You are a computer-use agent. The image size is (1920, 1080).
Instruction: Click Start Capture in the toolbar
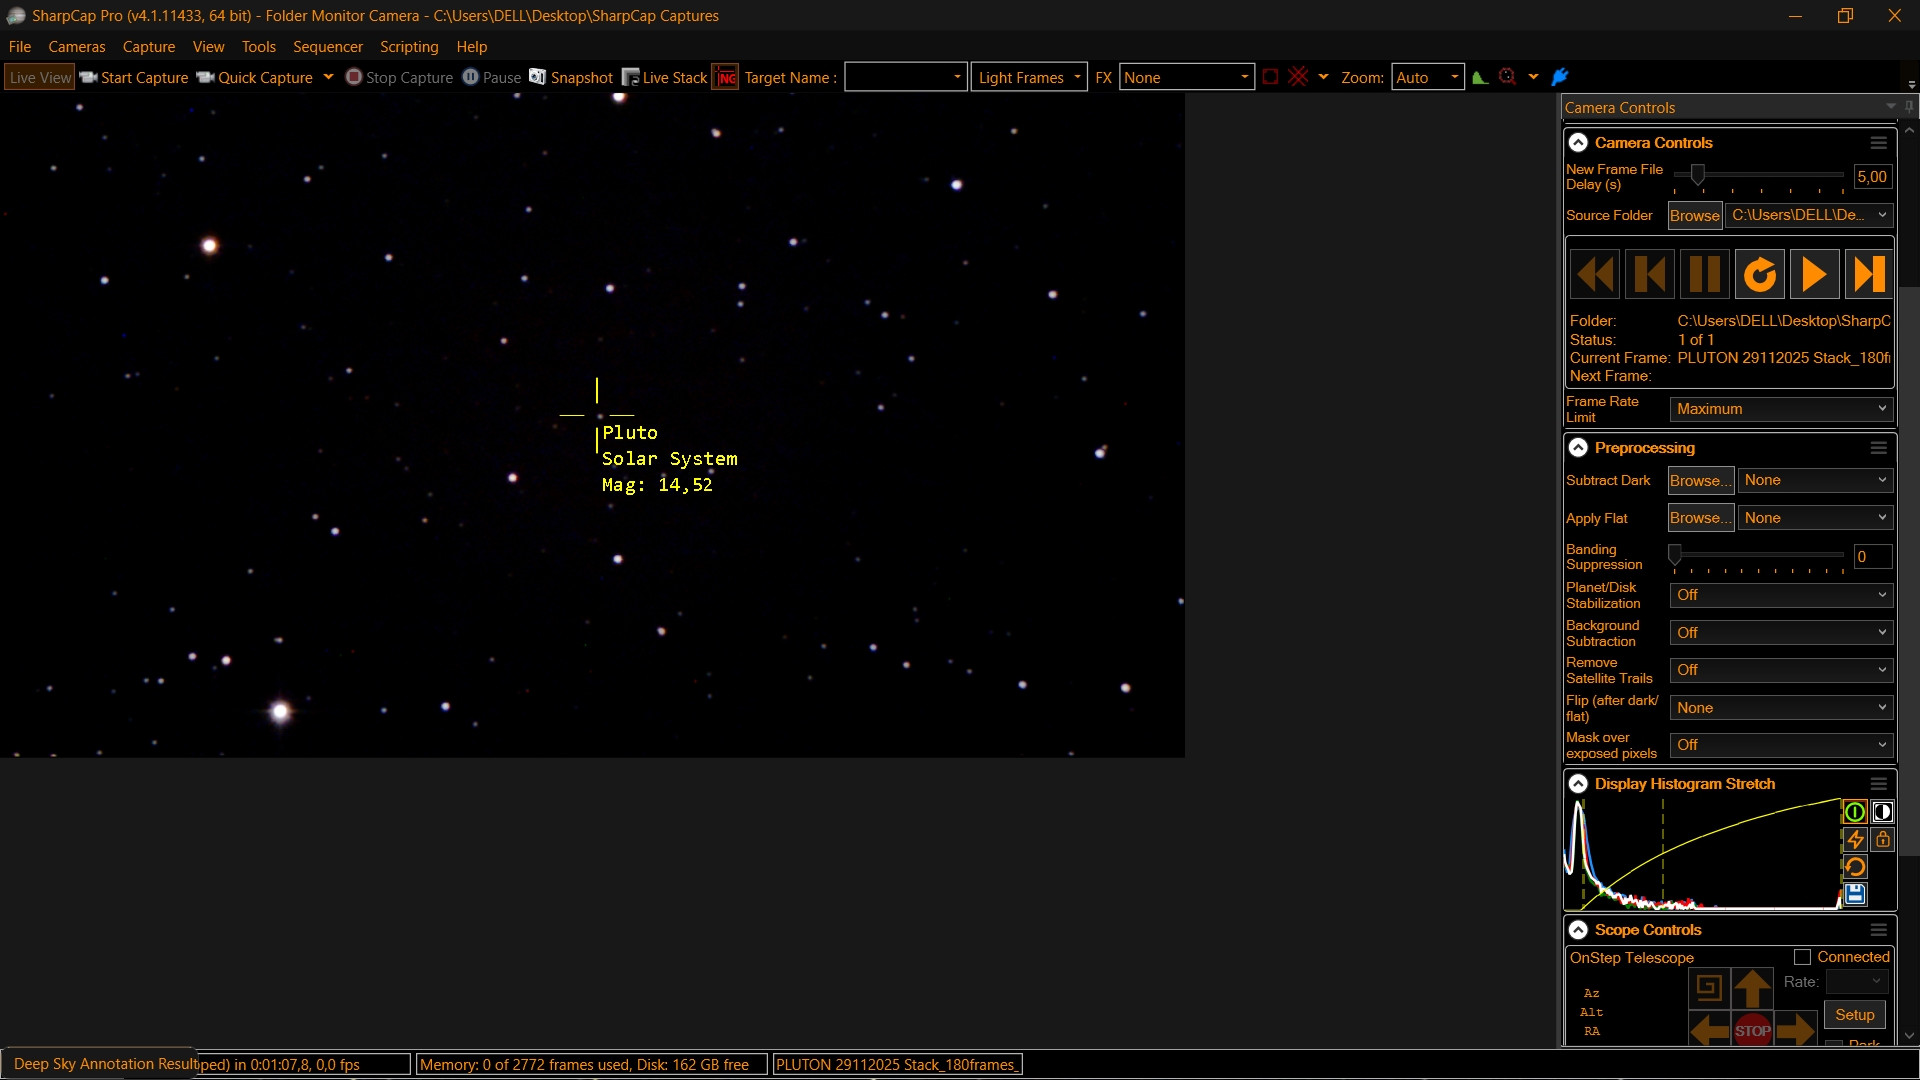(134, 78)
